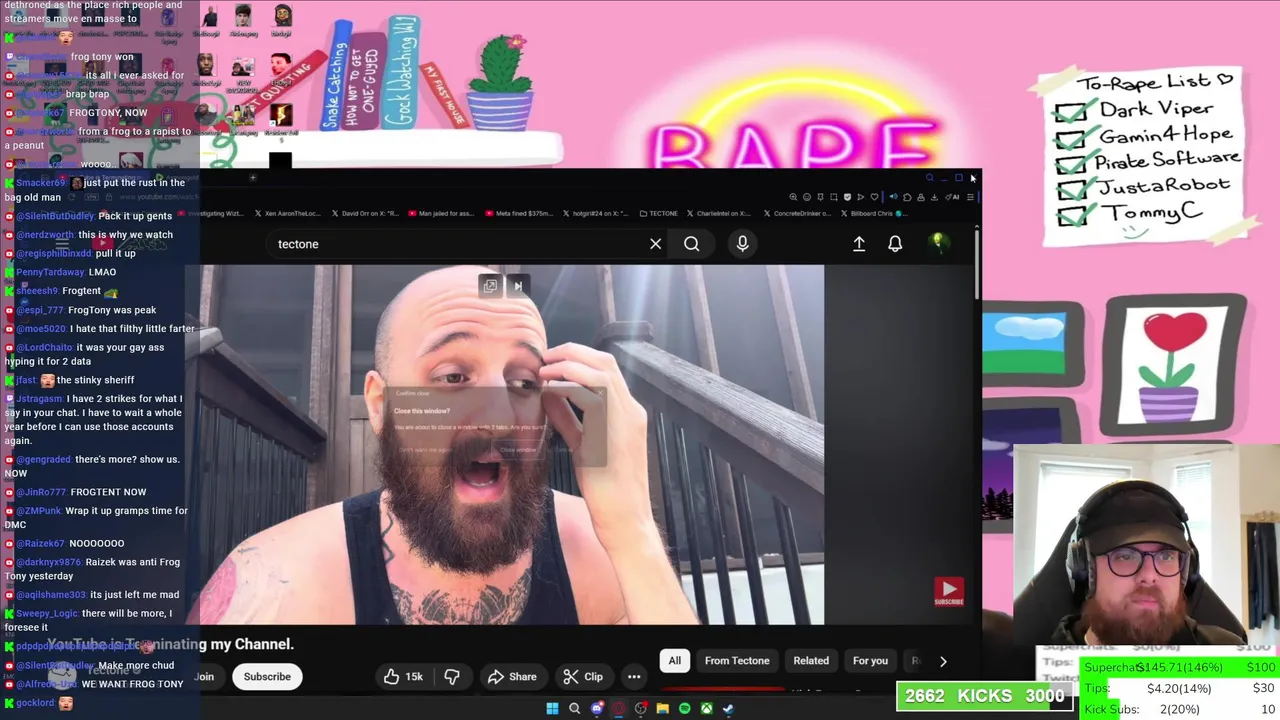Click the YouTube search magnifier button

(691, 244)
